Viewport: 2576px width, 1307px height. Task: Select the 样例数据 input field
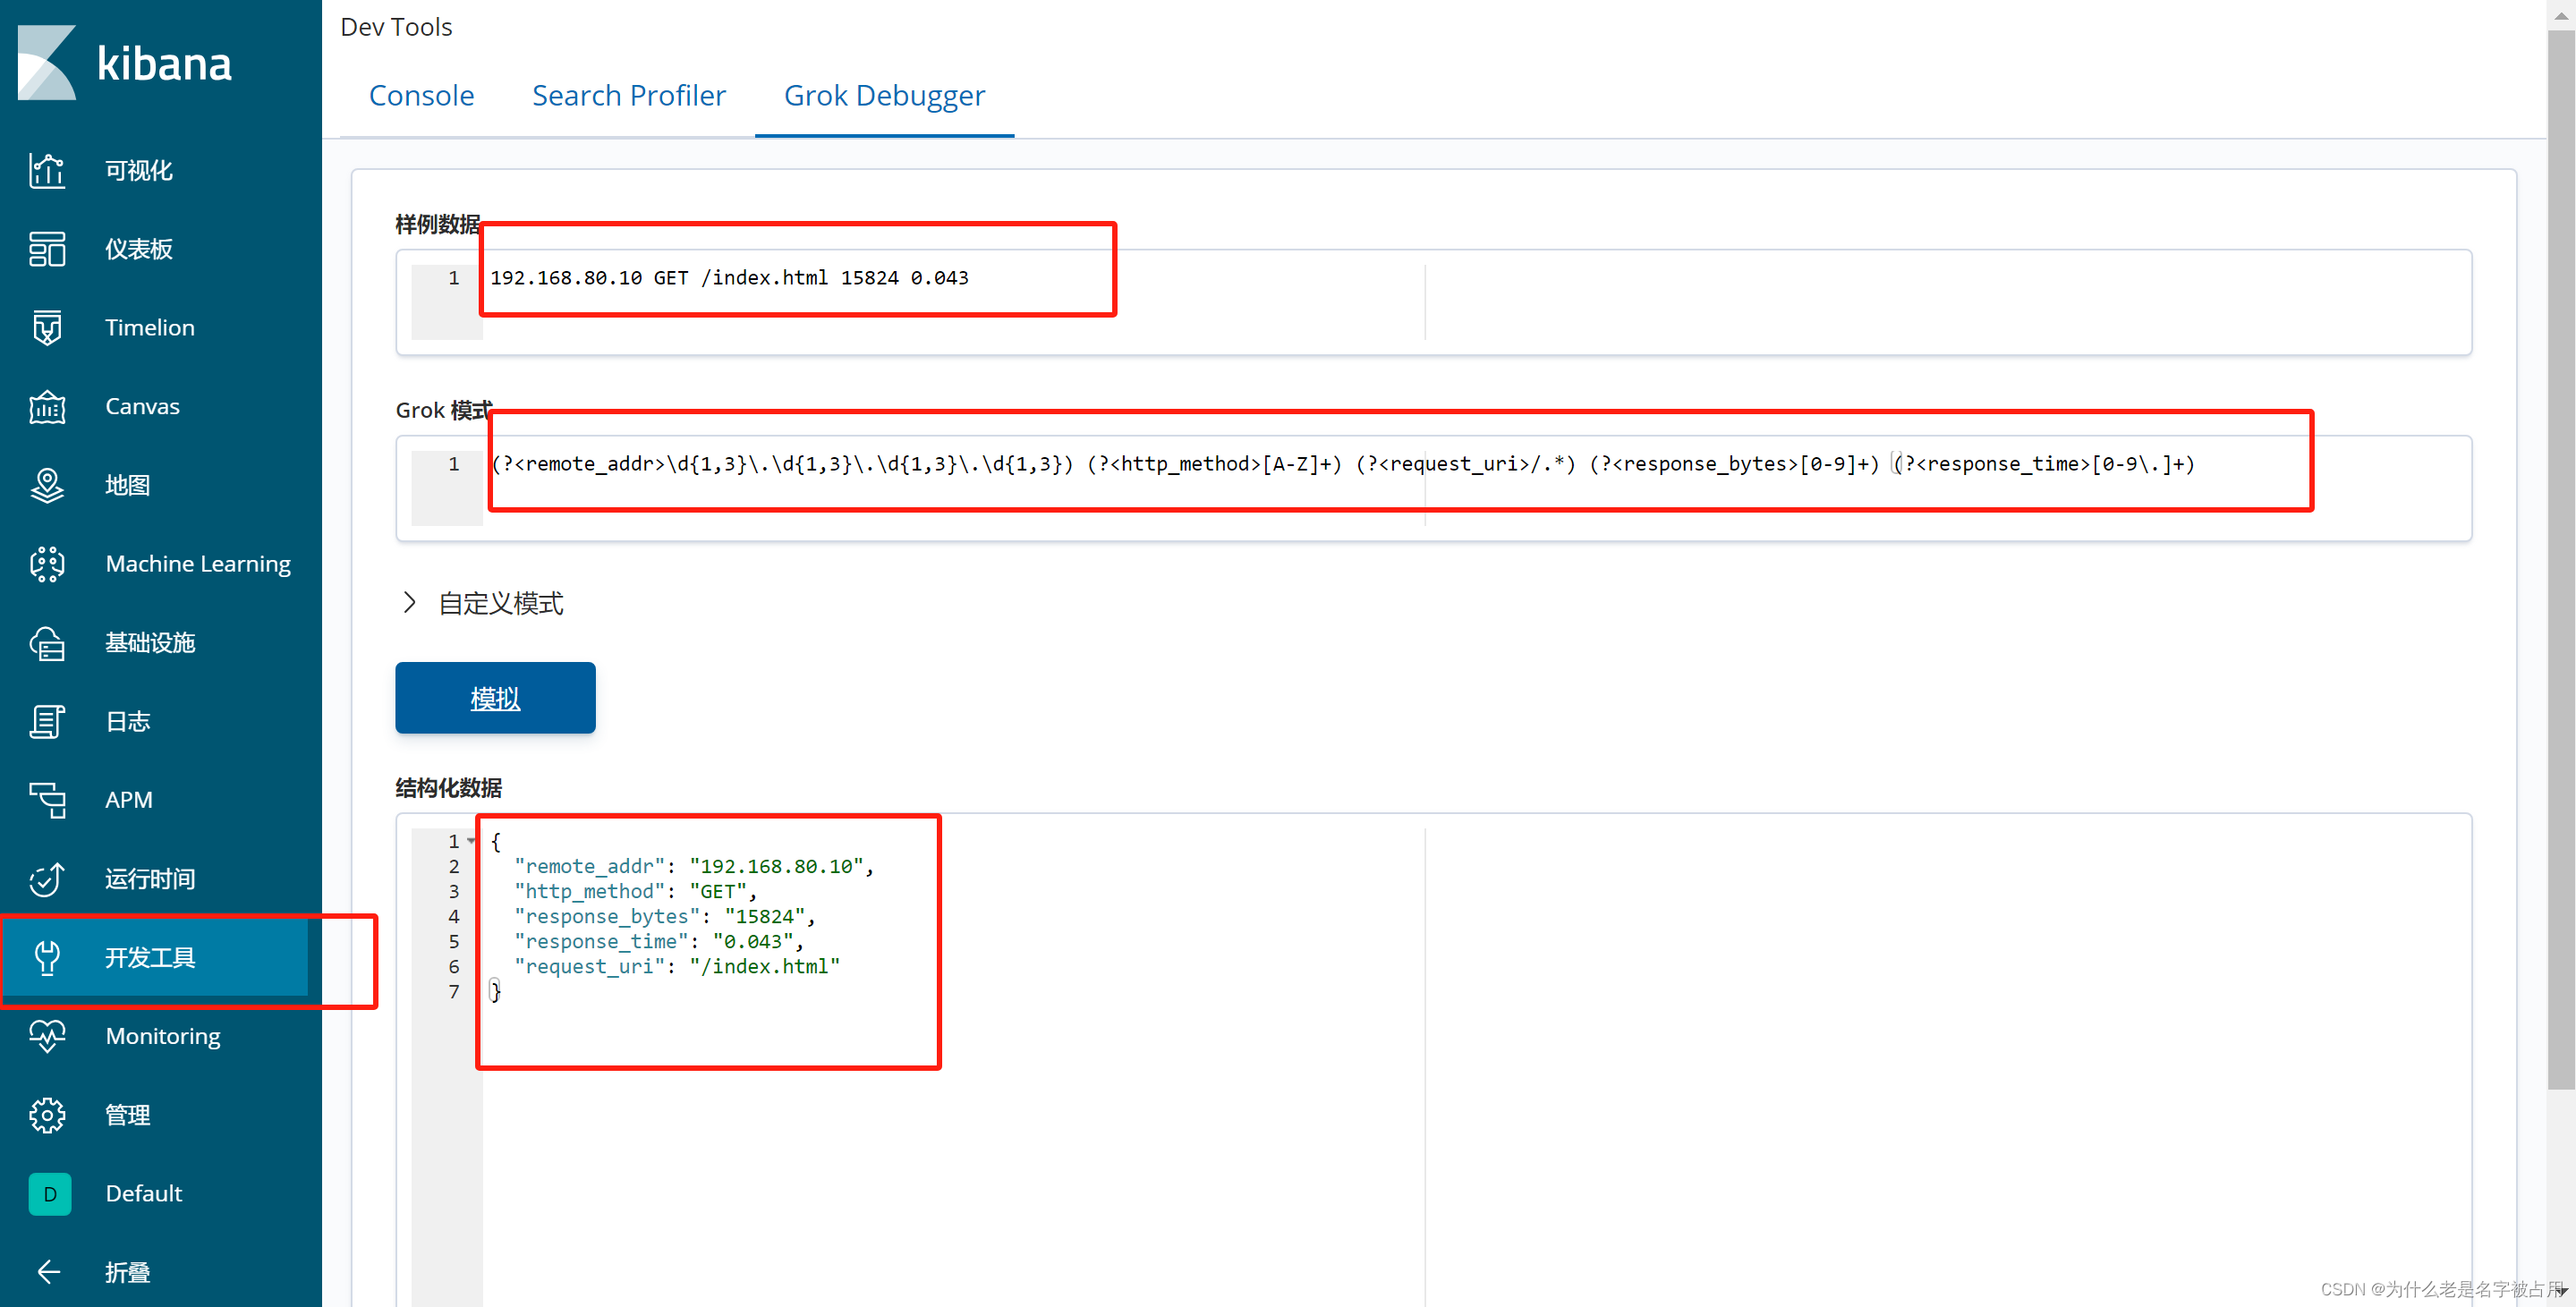click(x=800, y=276)
